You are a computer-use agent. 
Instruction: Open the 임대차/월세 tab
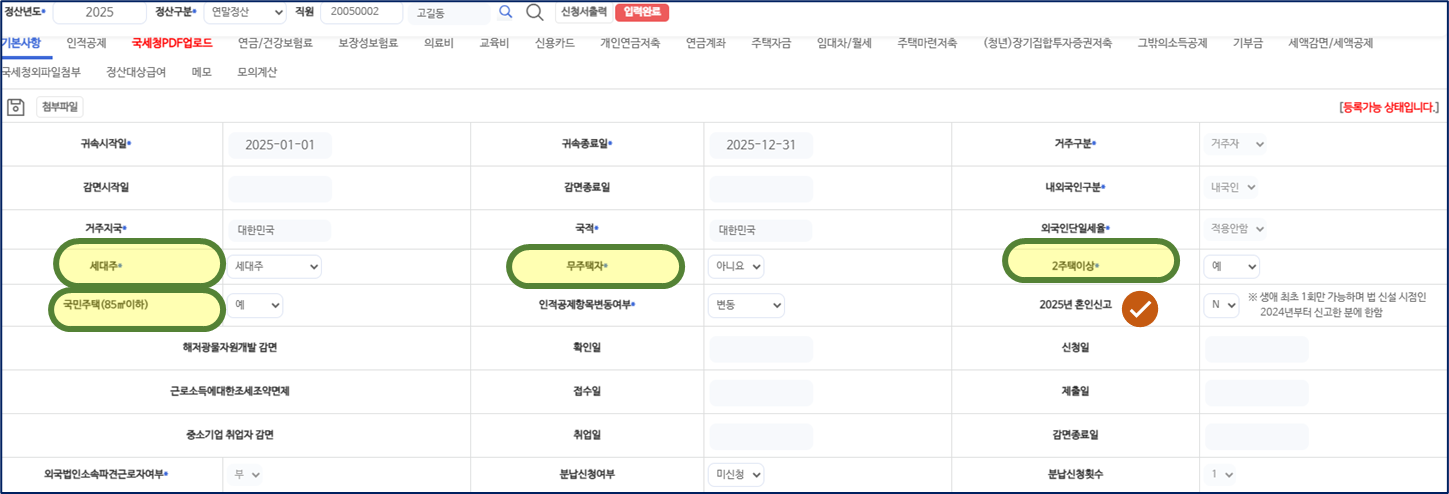click(x=844, y=43)
